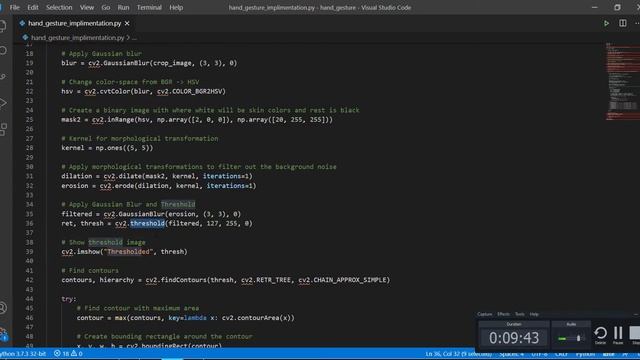The height and width of the screenshot is (360, 640).
Task: Click the 'try:' statement on line 44
Action: [69, 299]
